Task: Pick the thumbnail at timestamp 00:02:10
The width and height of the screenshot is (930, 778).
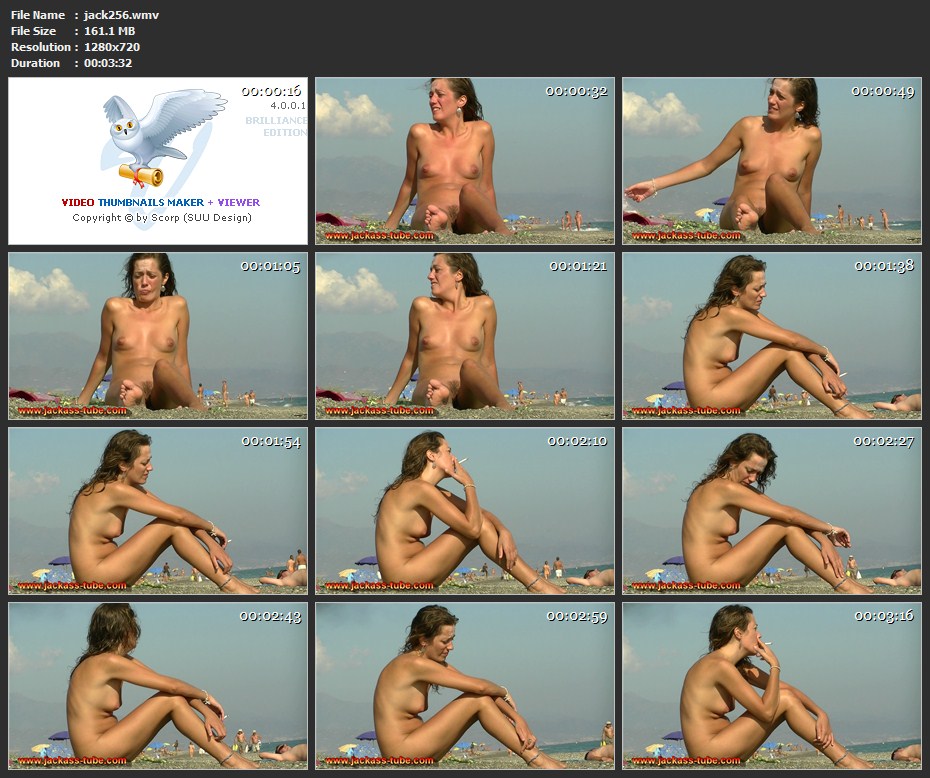Action: pos(465,511)
